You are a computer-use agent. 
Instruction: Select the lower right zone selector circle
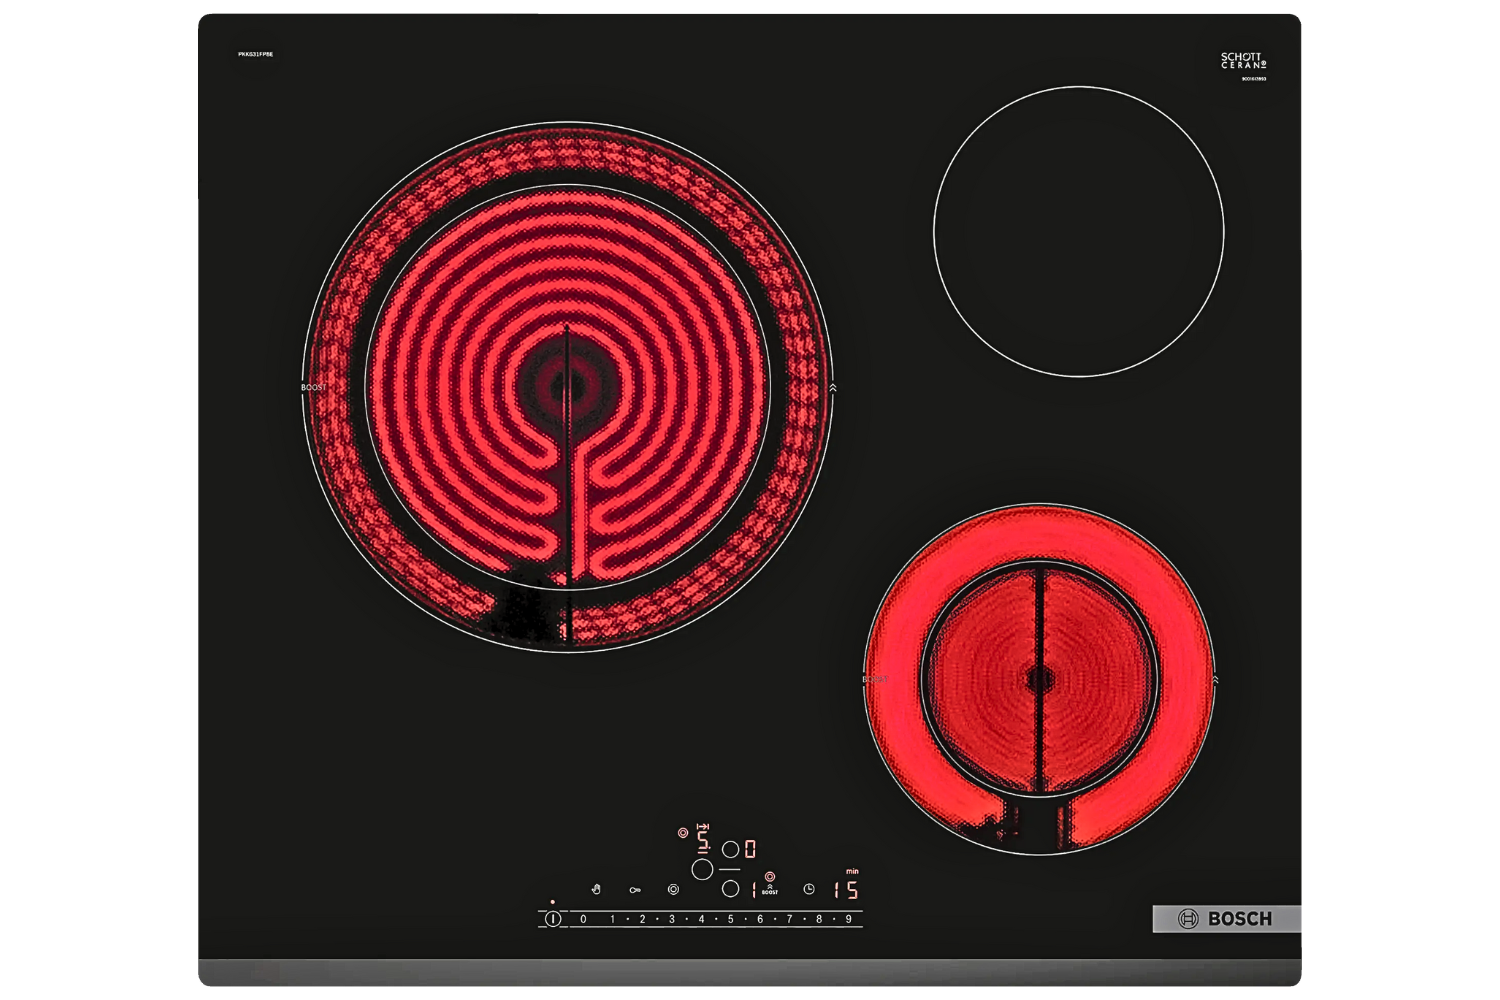731,888
